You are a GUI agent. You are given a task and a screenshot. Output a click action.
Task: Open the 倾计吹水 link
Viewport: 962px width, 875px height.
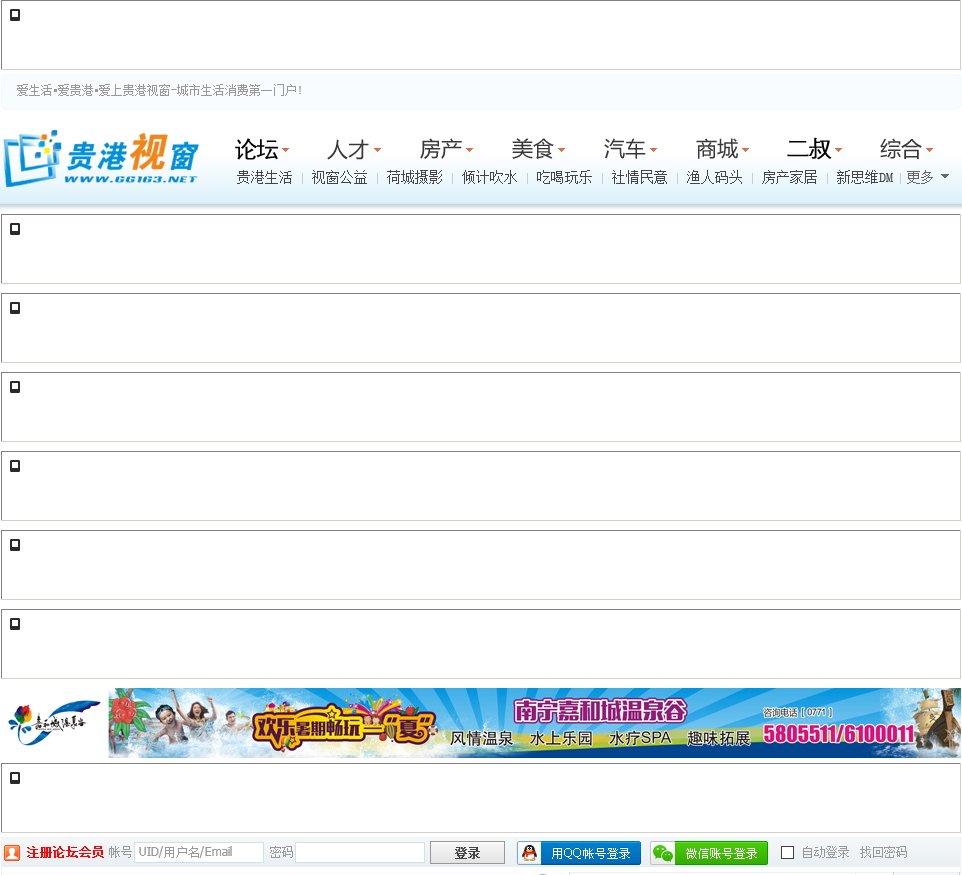point(489,177)
